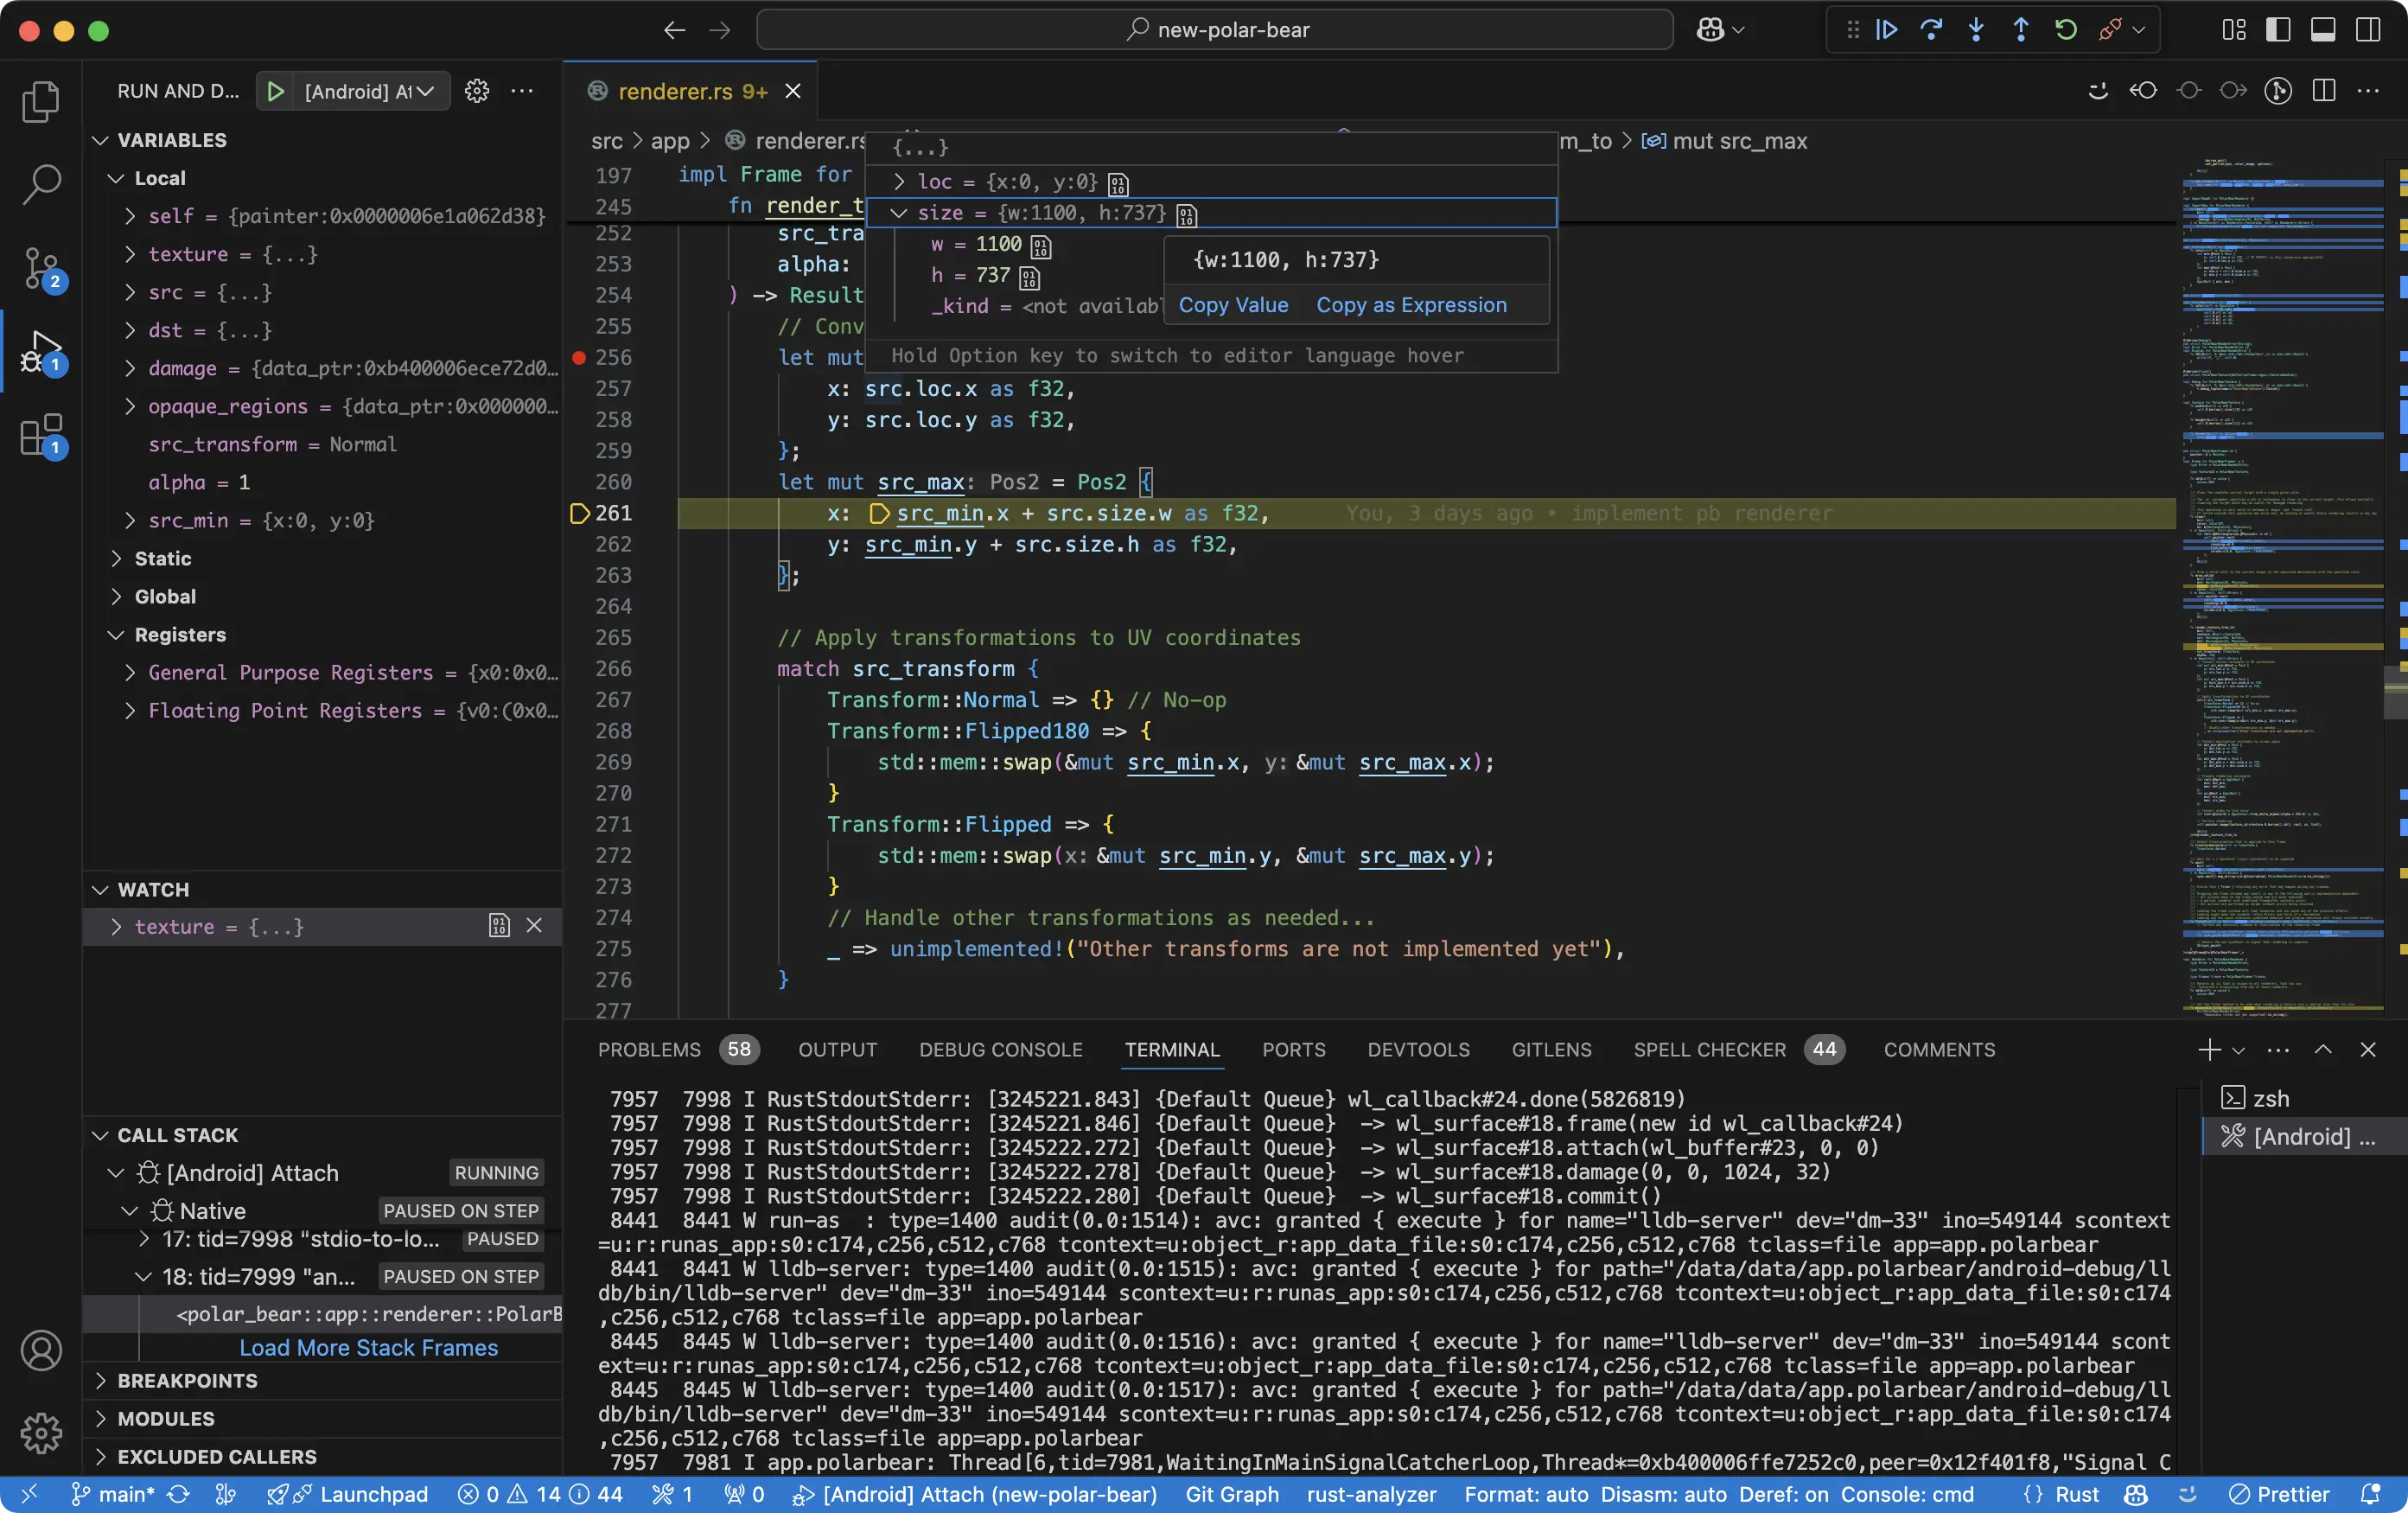Switch to PORTS tab
The image size is (2408, 1513).
[x=1293, y=1049]
